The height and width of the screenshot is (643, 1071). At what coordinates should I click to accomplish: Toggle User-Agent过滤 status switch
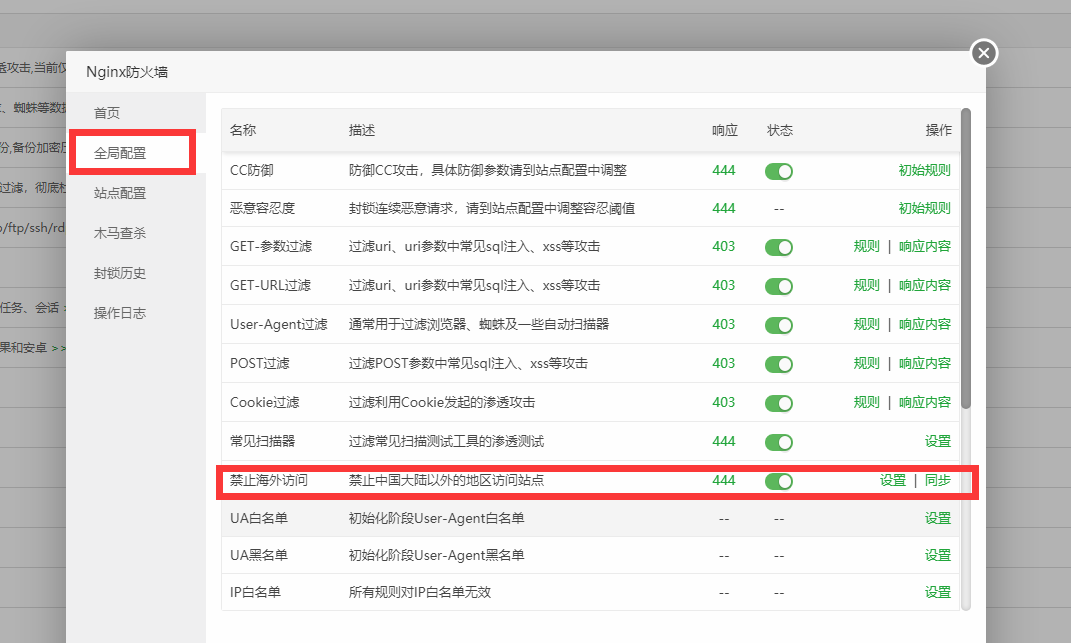pos(779,325)
